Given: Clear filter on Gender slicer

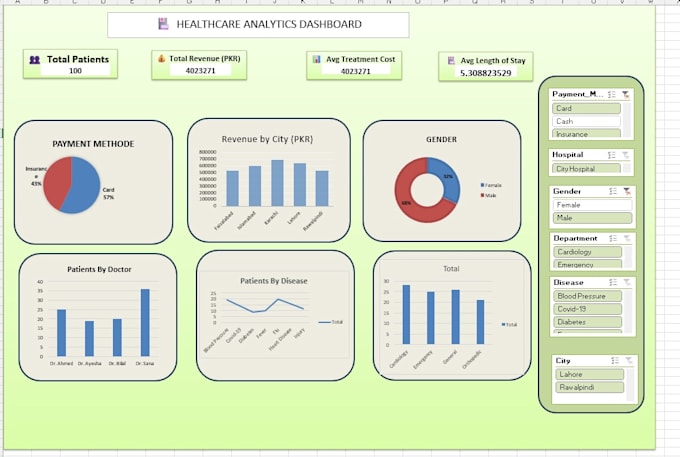Looking at the screenshot, I should click(x=627, y=191).
